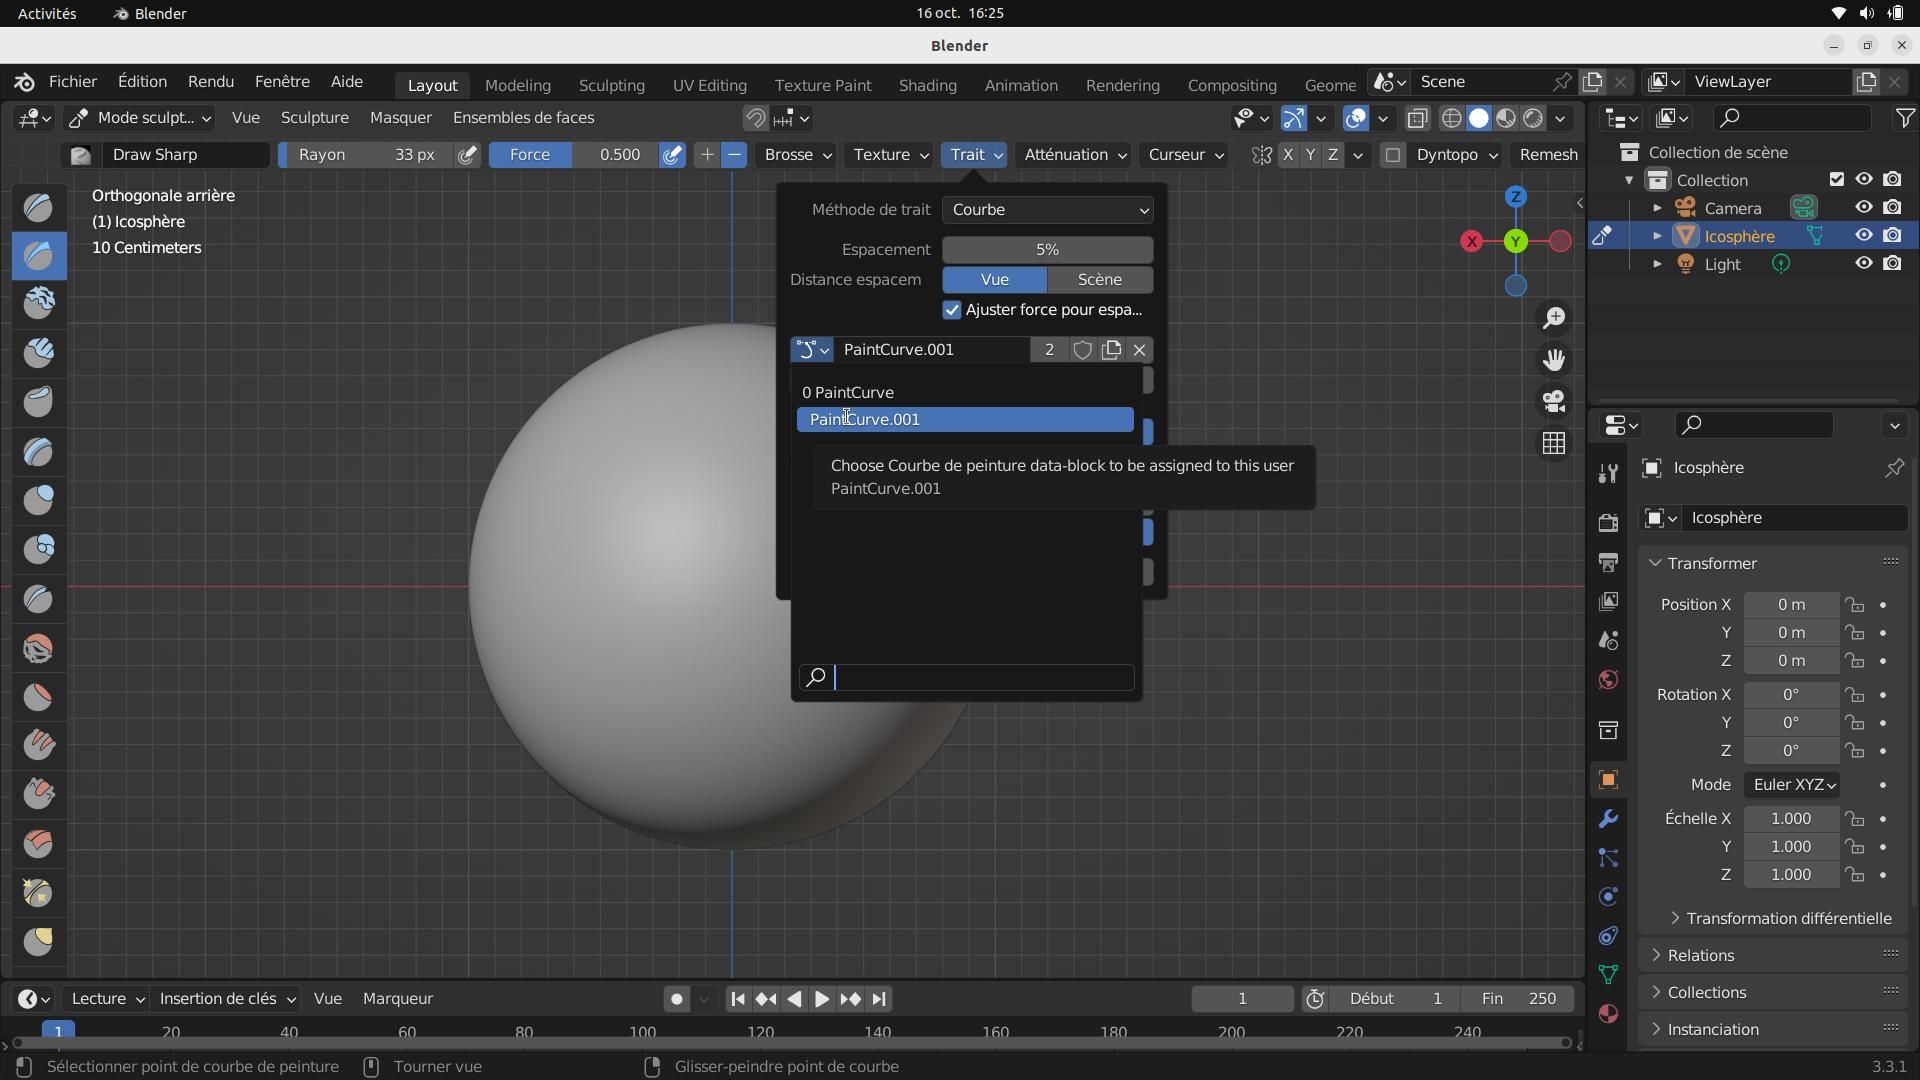Hide Light in viewport via eye icon

1864,264
